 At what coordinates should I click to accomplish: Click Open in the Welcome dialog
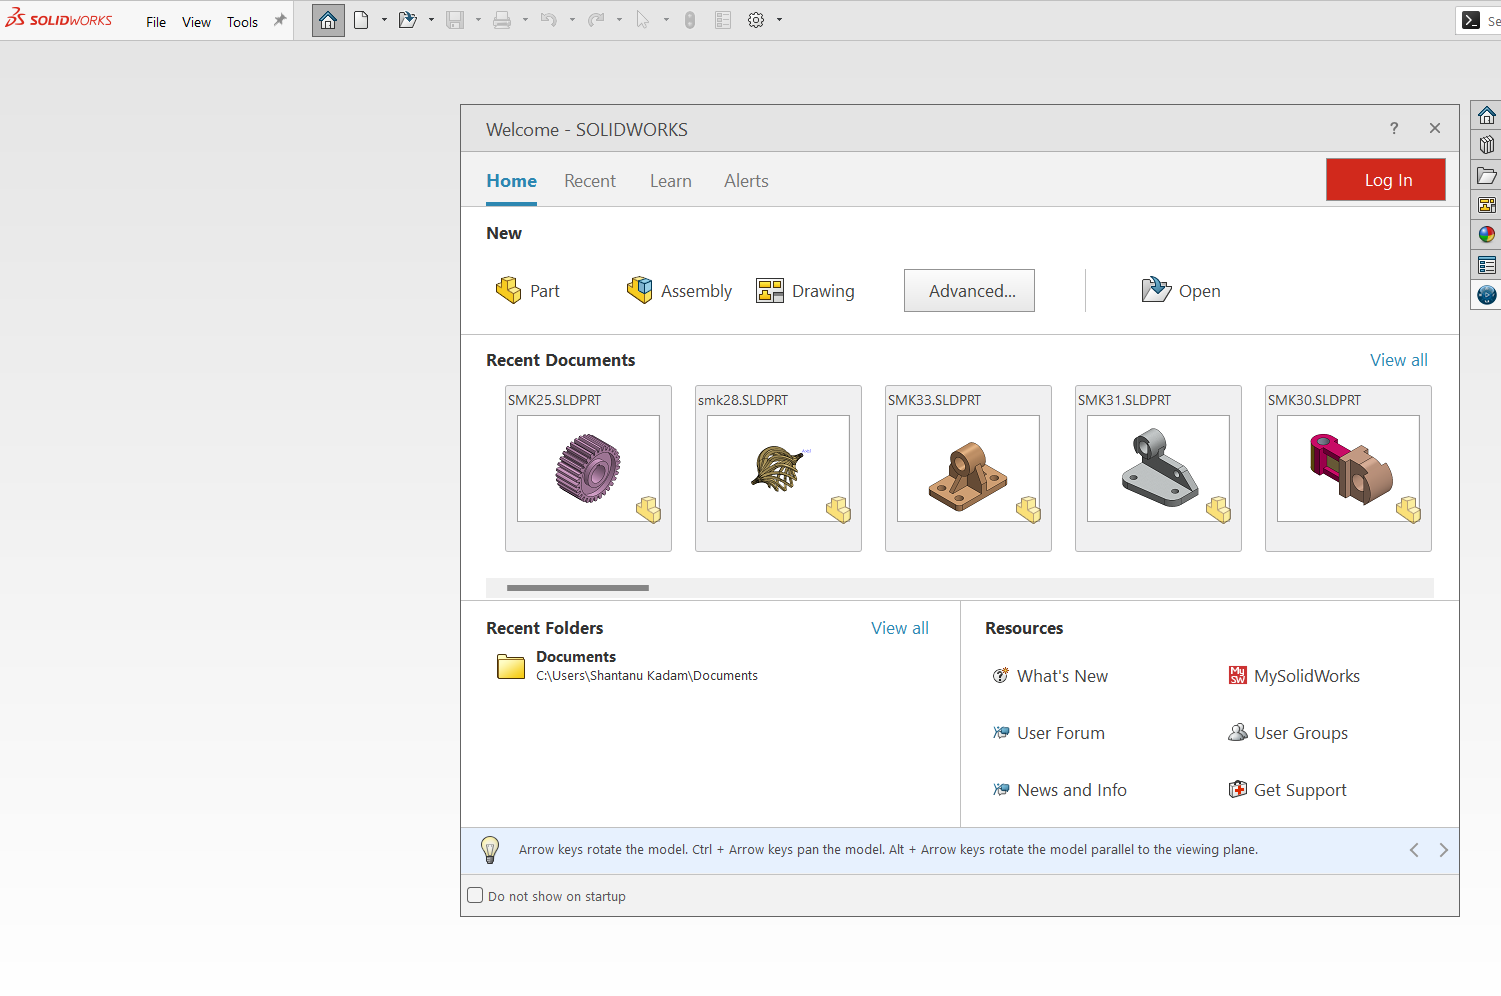point(1181,291)
